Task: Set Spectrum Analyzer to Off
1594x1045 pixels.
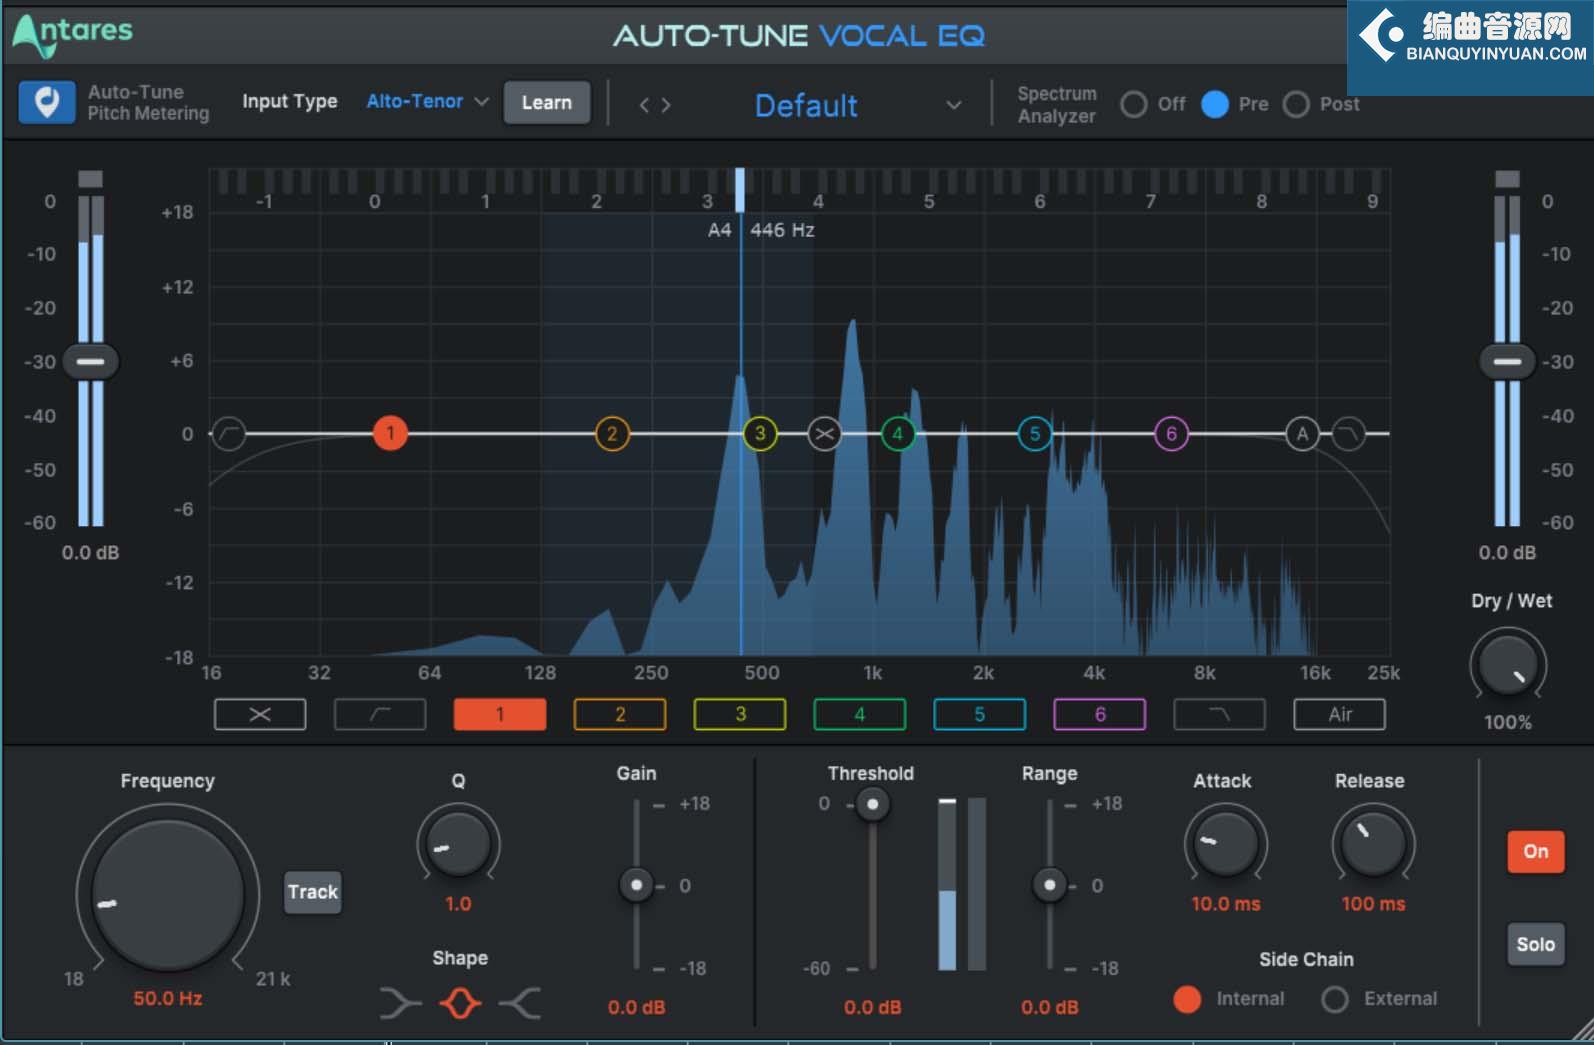Action: 1133,104
